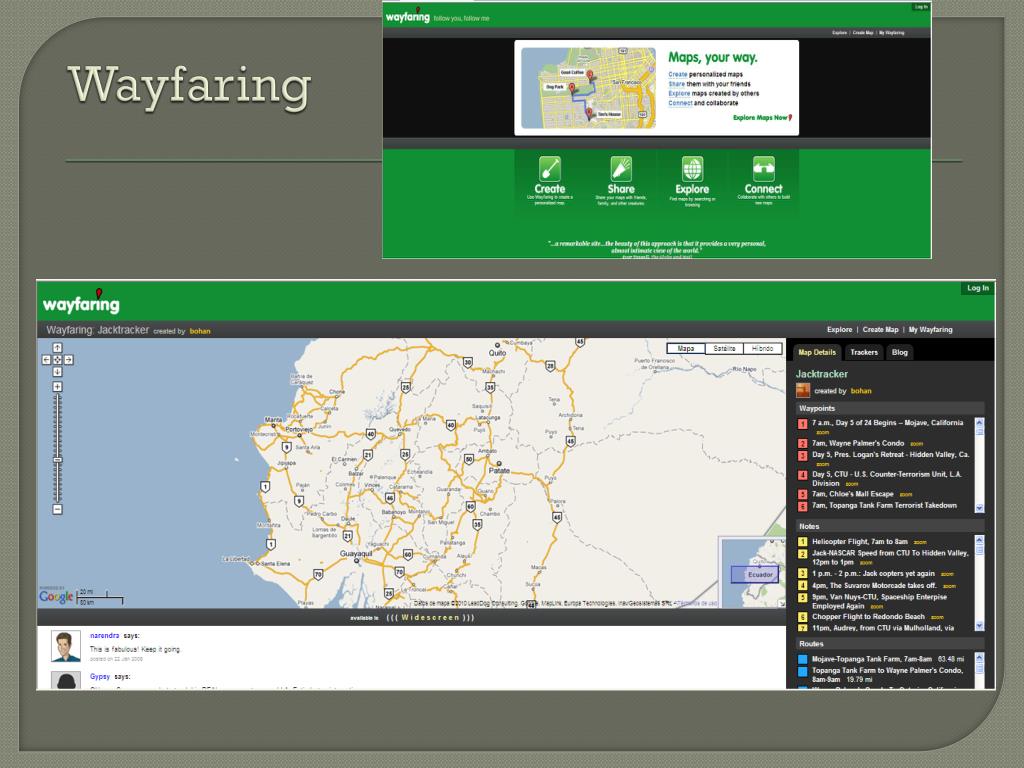1024x768 pixels.
Task: Click up arrow of the Notes list scrollbar
Action: (979, 540)
